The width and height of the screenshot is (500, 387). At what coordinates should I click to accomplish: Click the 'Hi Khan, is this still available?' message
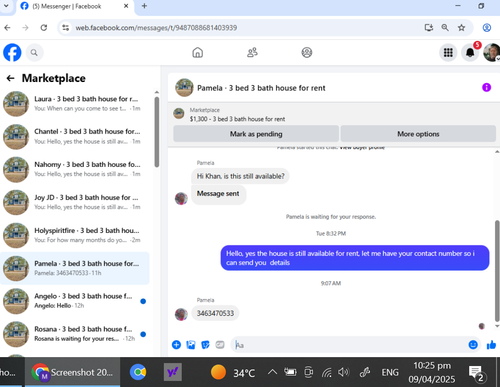(x=240, y=176)
